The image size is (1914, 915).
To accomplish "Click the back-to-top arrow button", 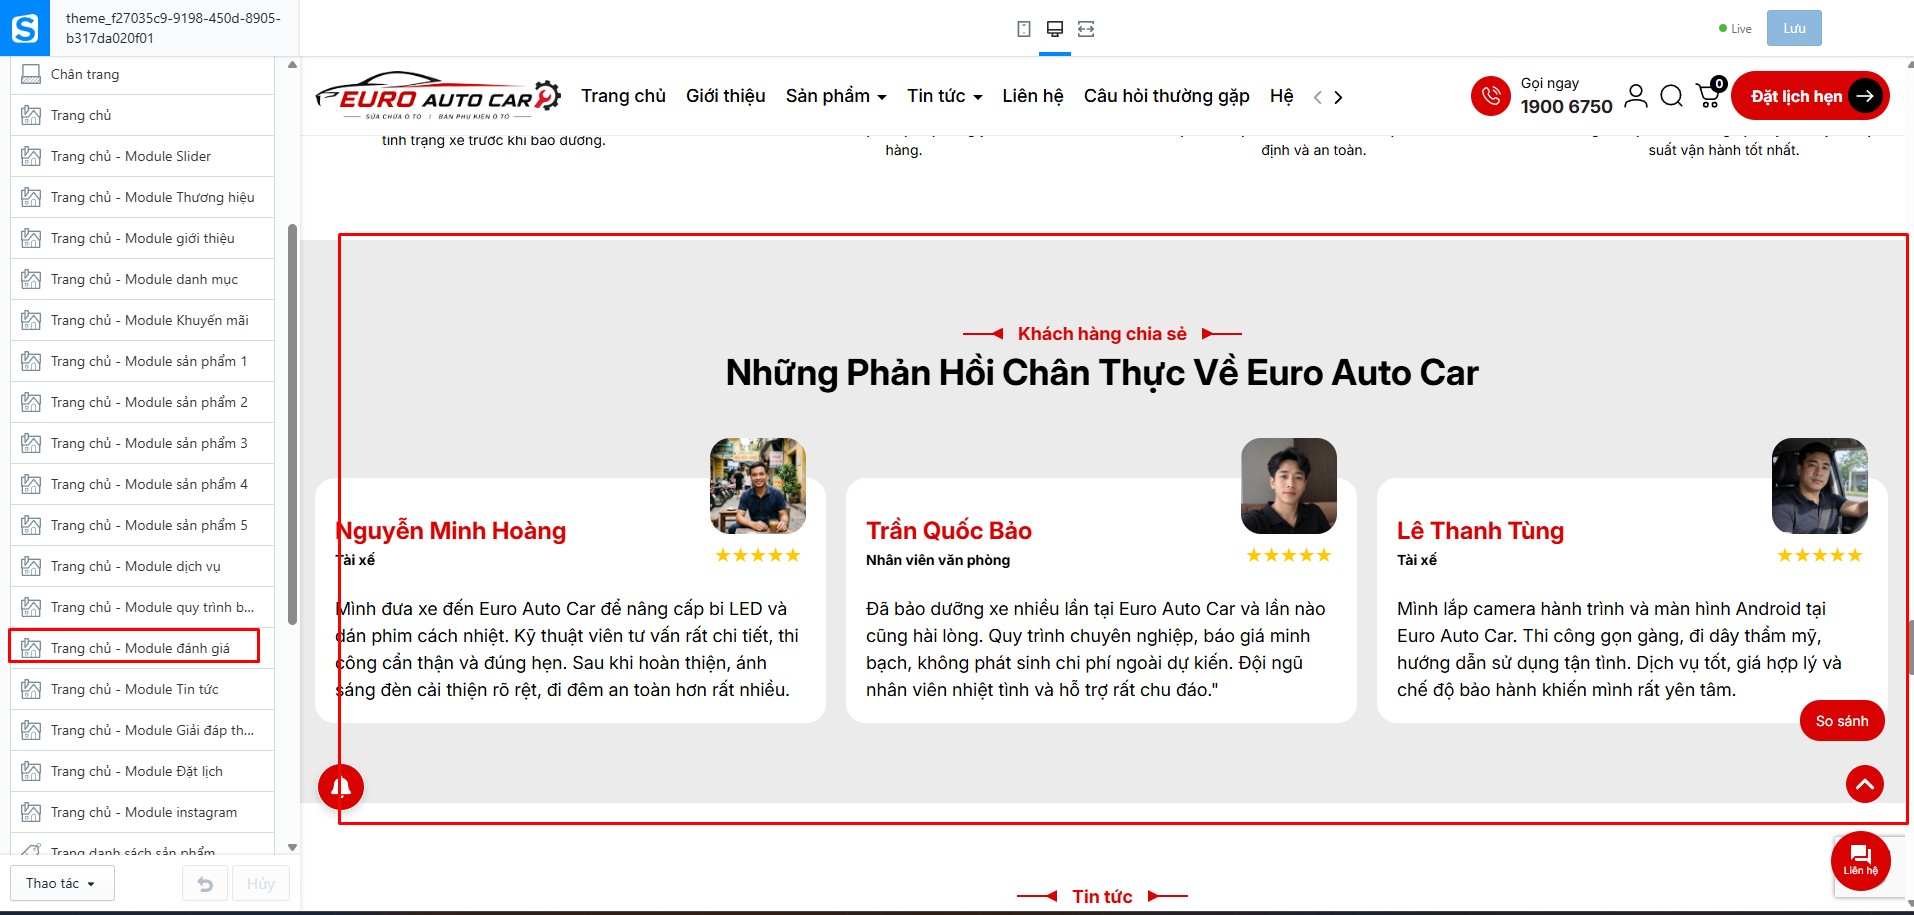I will pos(1865,784).
